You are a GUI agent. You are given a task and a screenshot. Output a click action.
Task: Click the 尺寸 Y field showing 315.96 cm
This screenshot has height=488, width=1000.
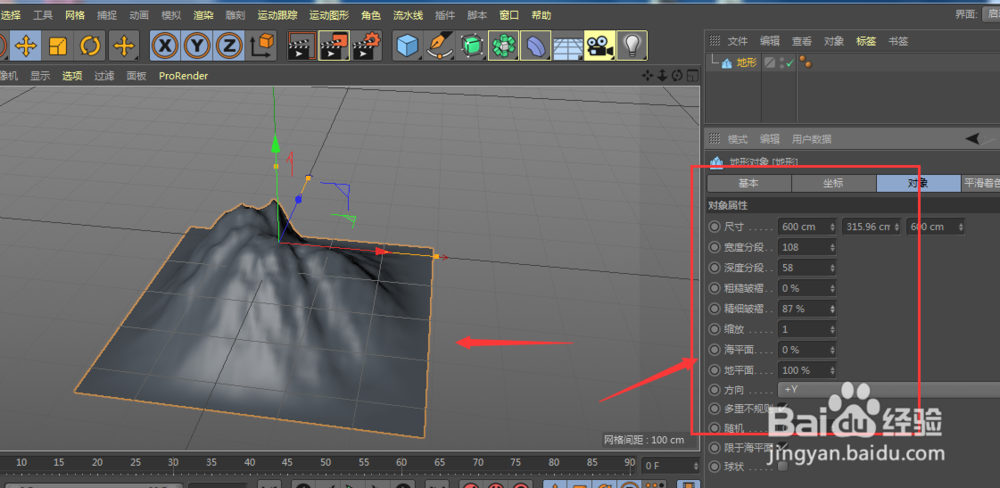pyautogui.click(x=871, y=226)
